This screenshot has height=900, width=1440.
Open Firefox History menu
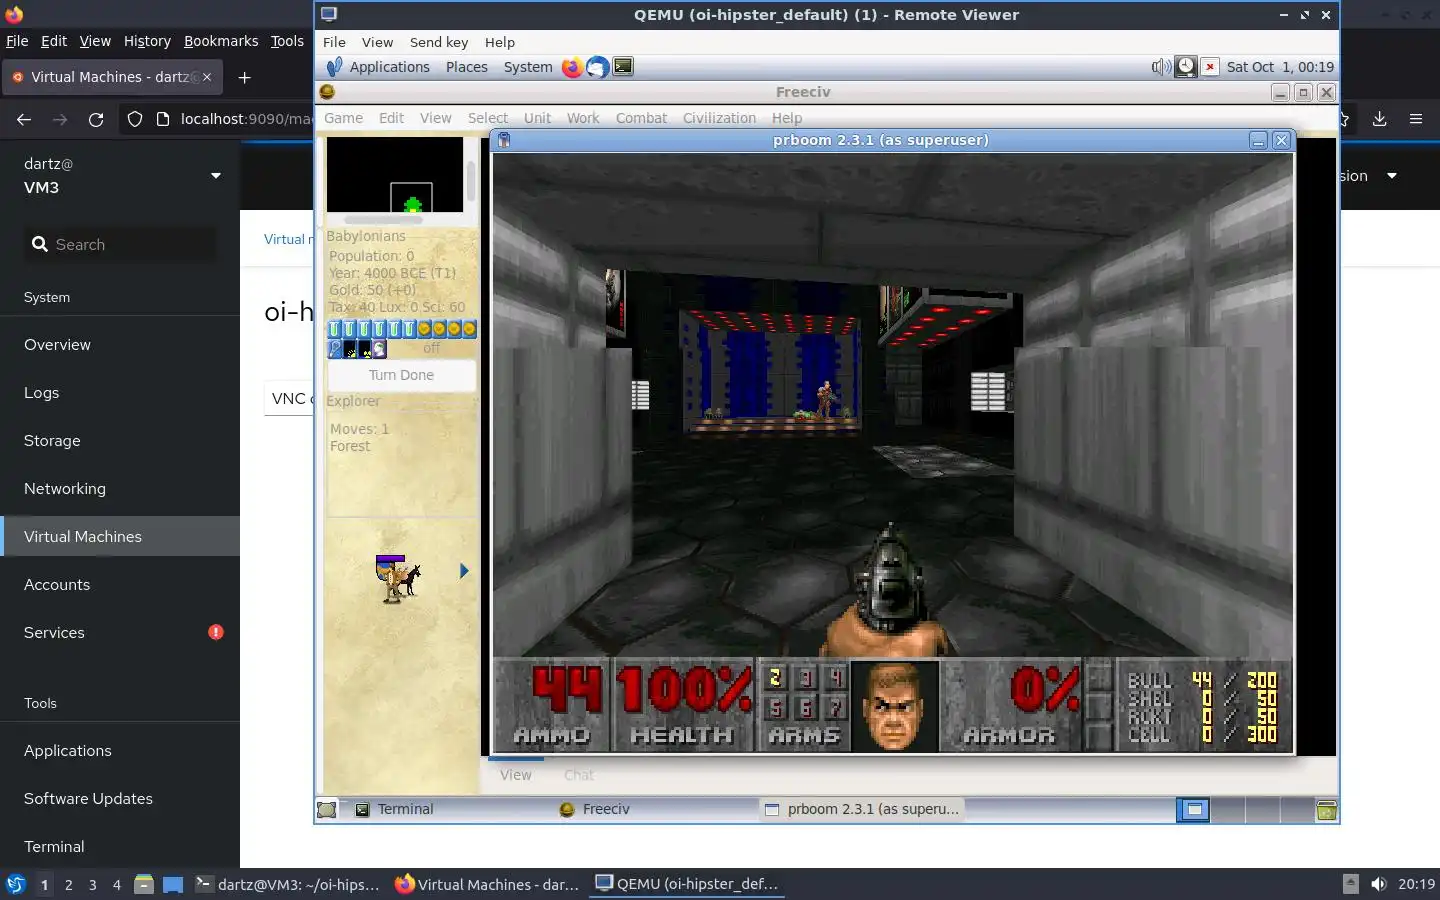[147, 41]
